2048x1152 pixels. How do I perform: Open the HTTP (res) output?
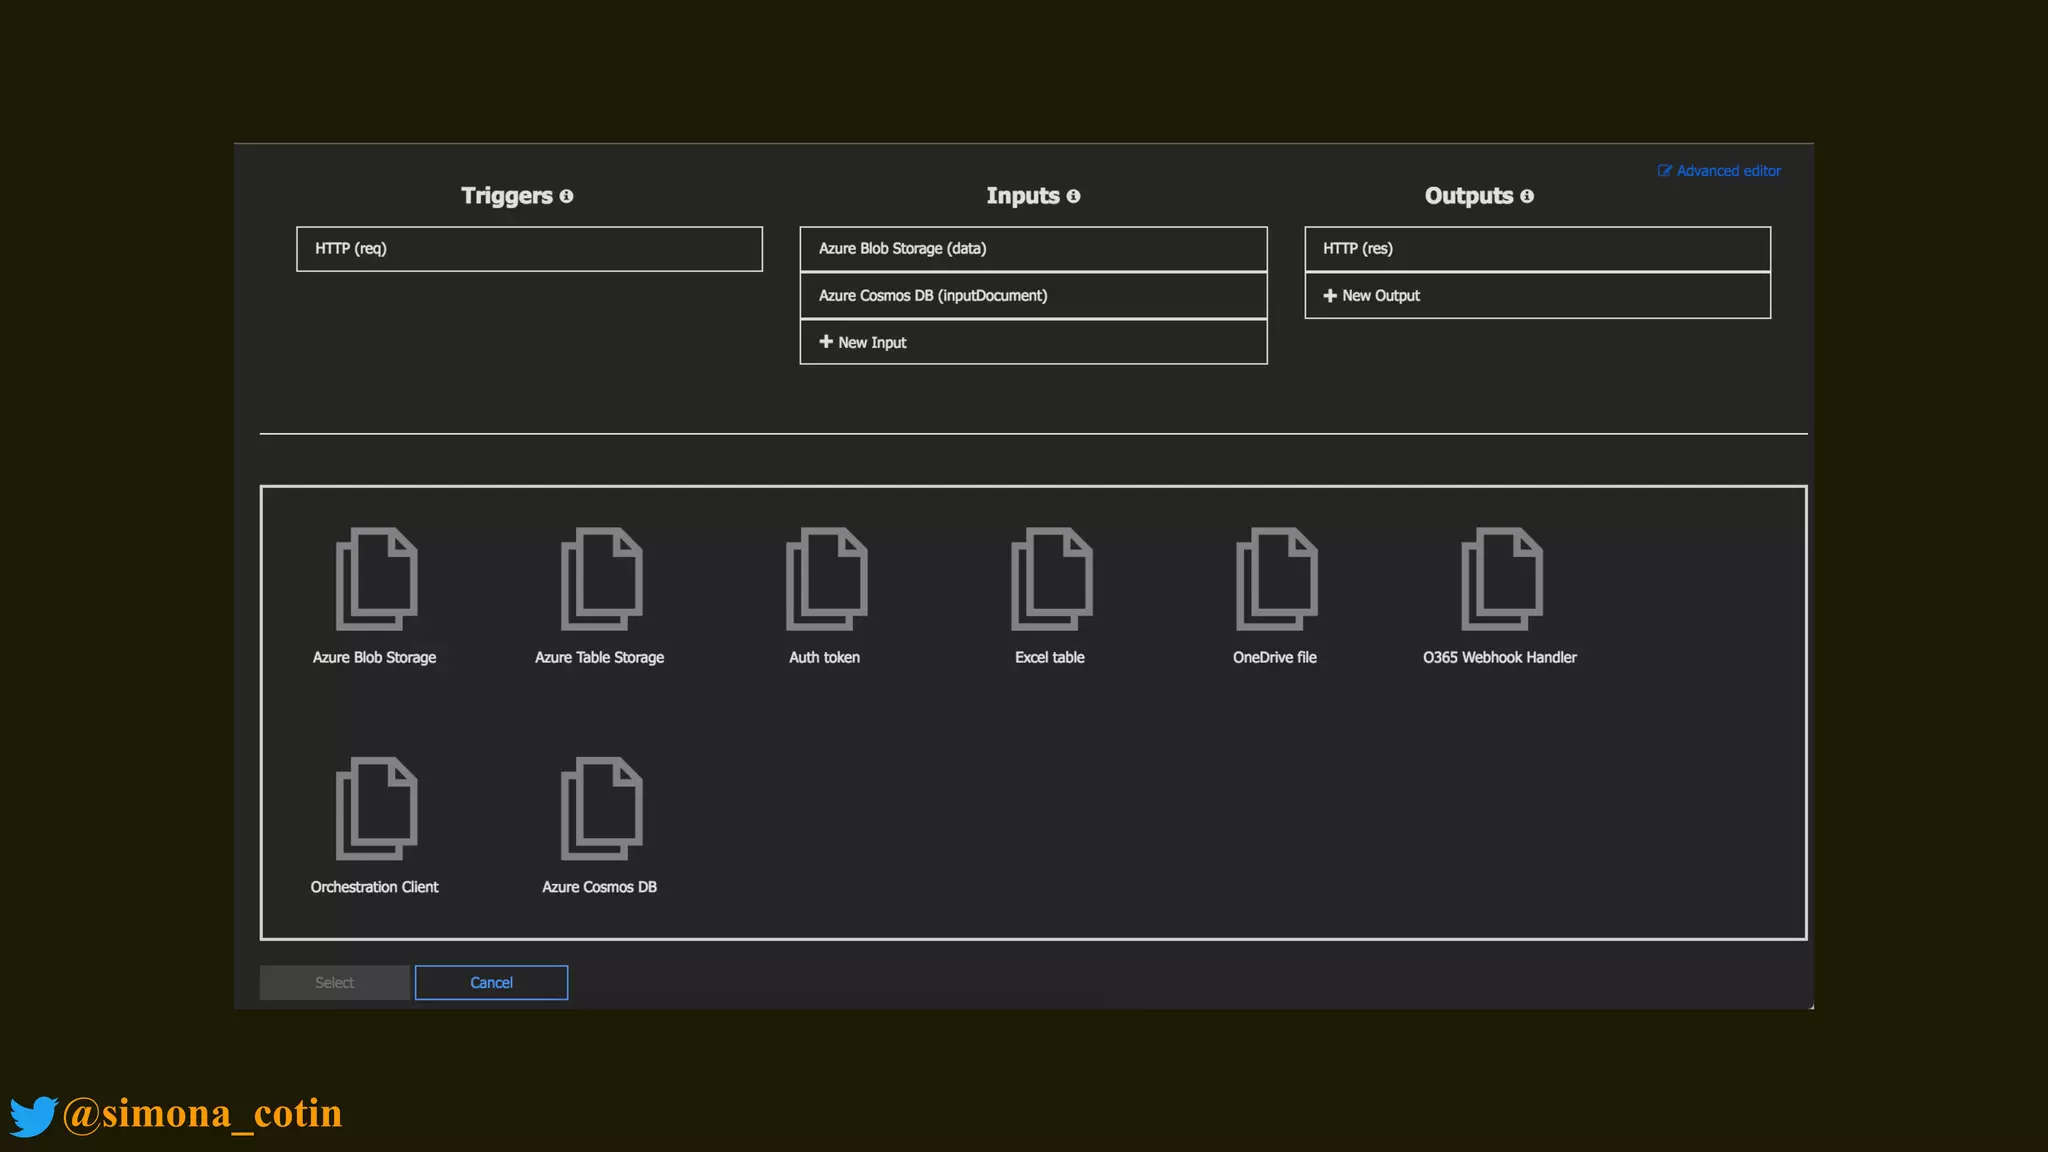coord(1537,249)
